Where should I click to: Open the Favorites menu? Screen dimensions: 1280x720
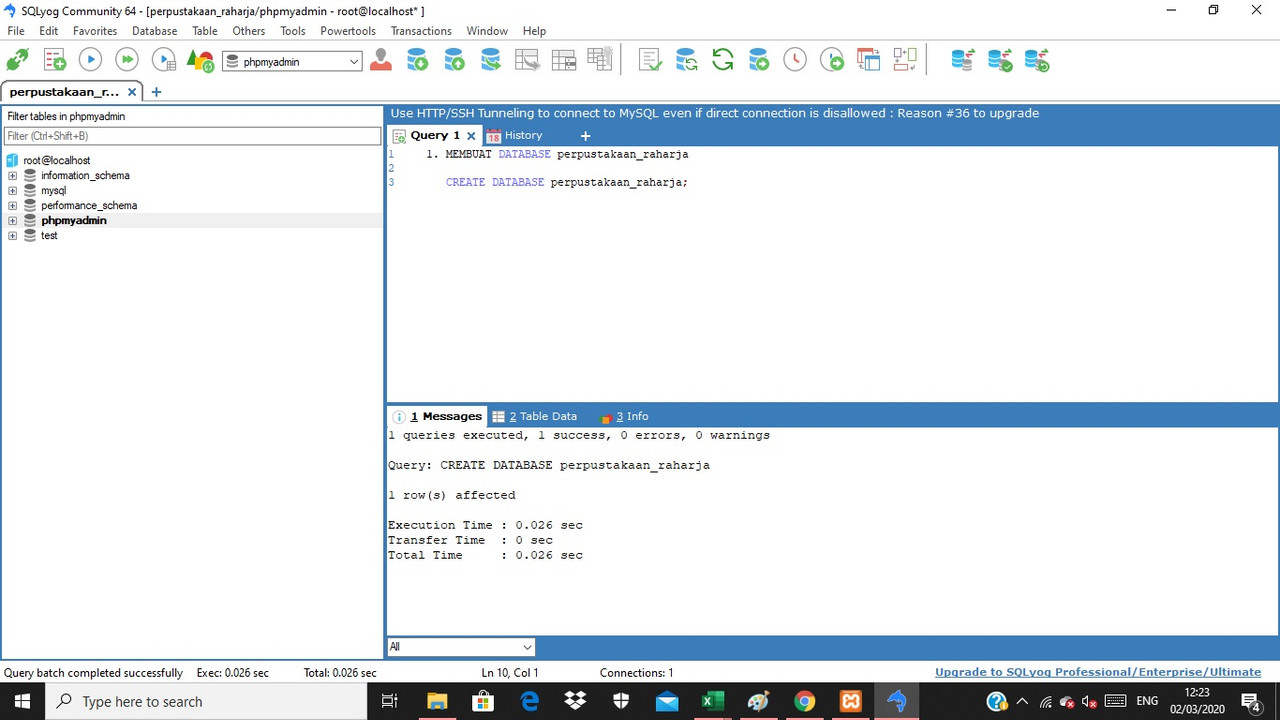click(95, 31)
